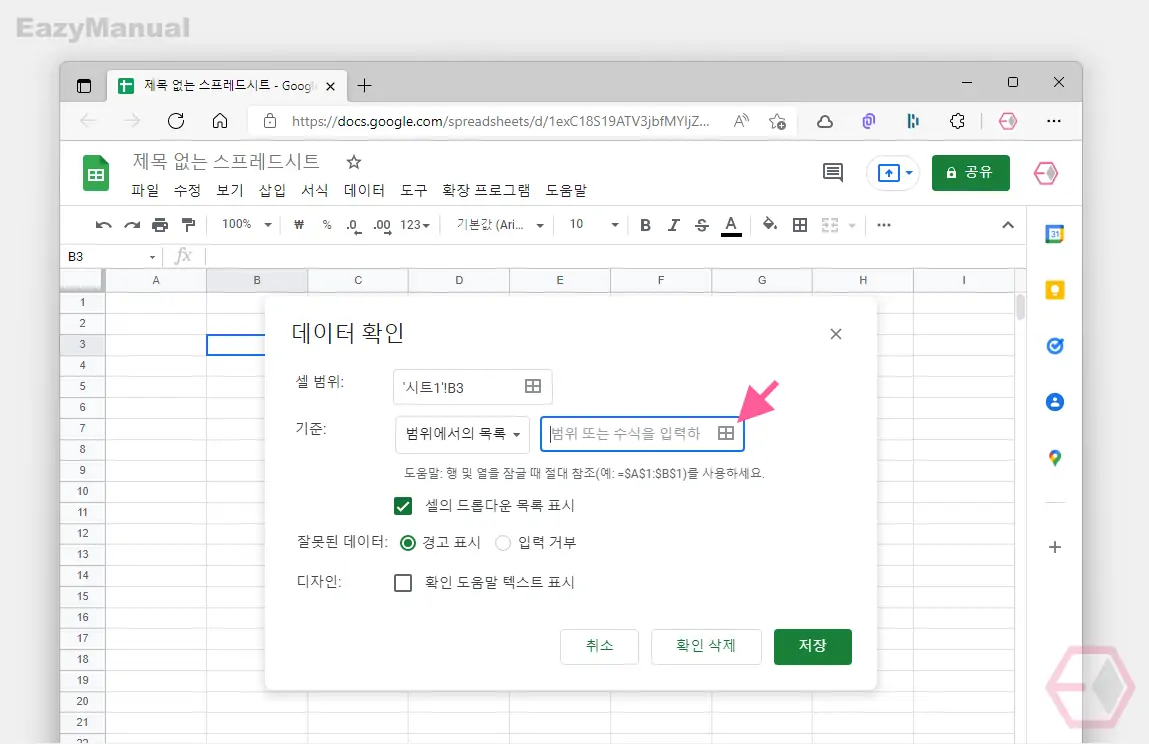1149x744 pixels.
Task: Print the spreadsheet via printer icon
Action: point(160,225)
